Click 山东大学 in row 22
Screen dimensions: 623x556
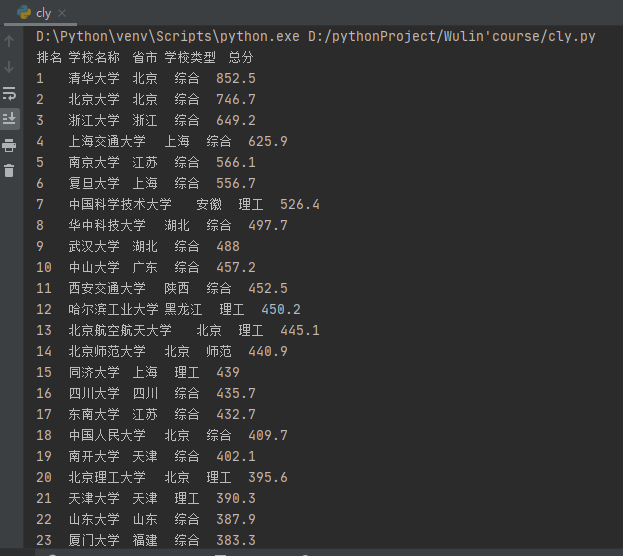[94, 519]
